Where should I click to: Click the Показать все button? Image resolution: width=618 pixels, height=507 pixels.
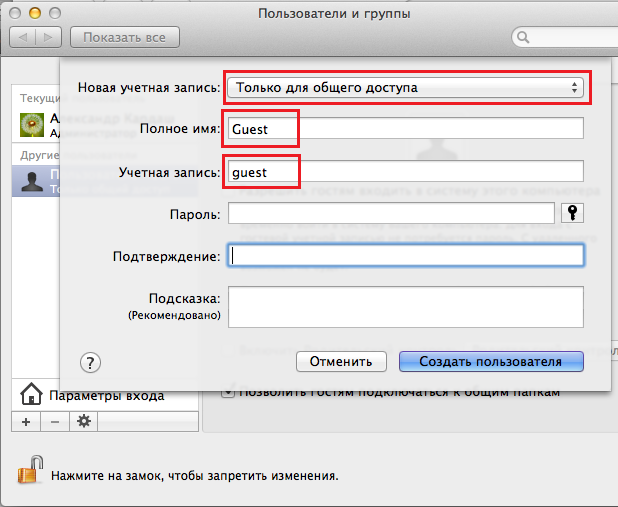[x=125, y=37]
